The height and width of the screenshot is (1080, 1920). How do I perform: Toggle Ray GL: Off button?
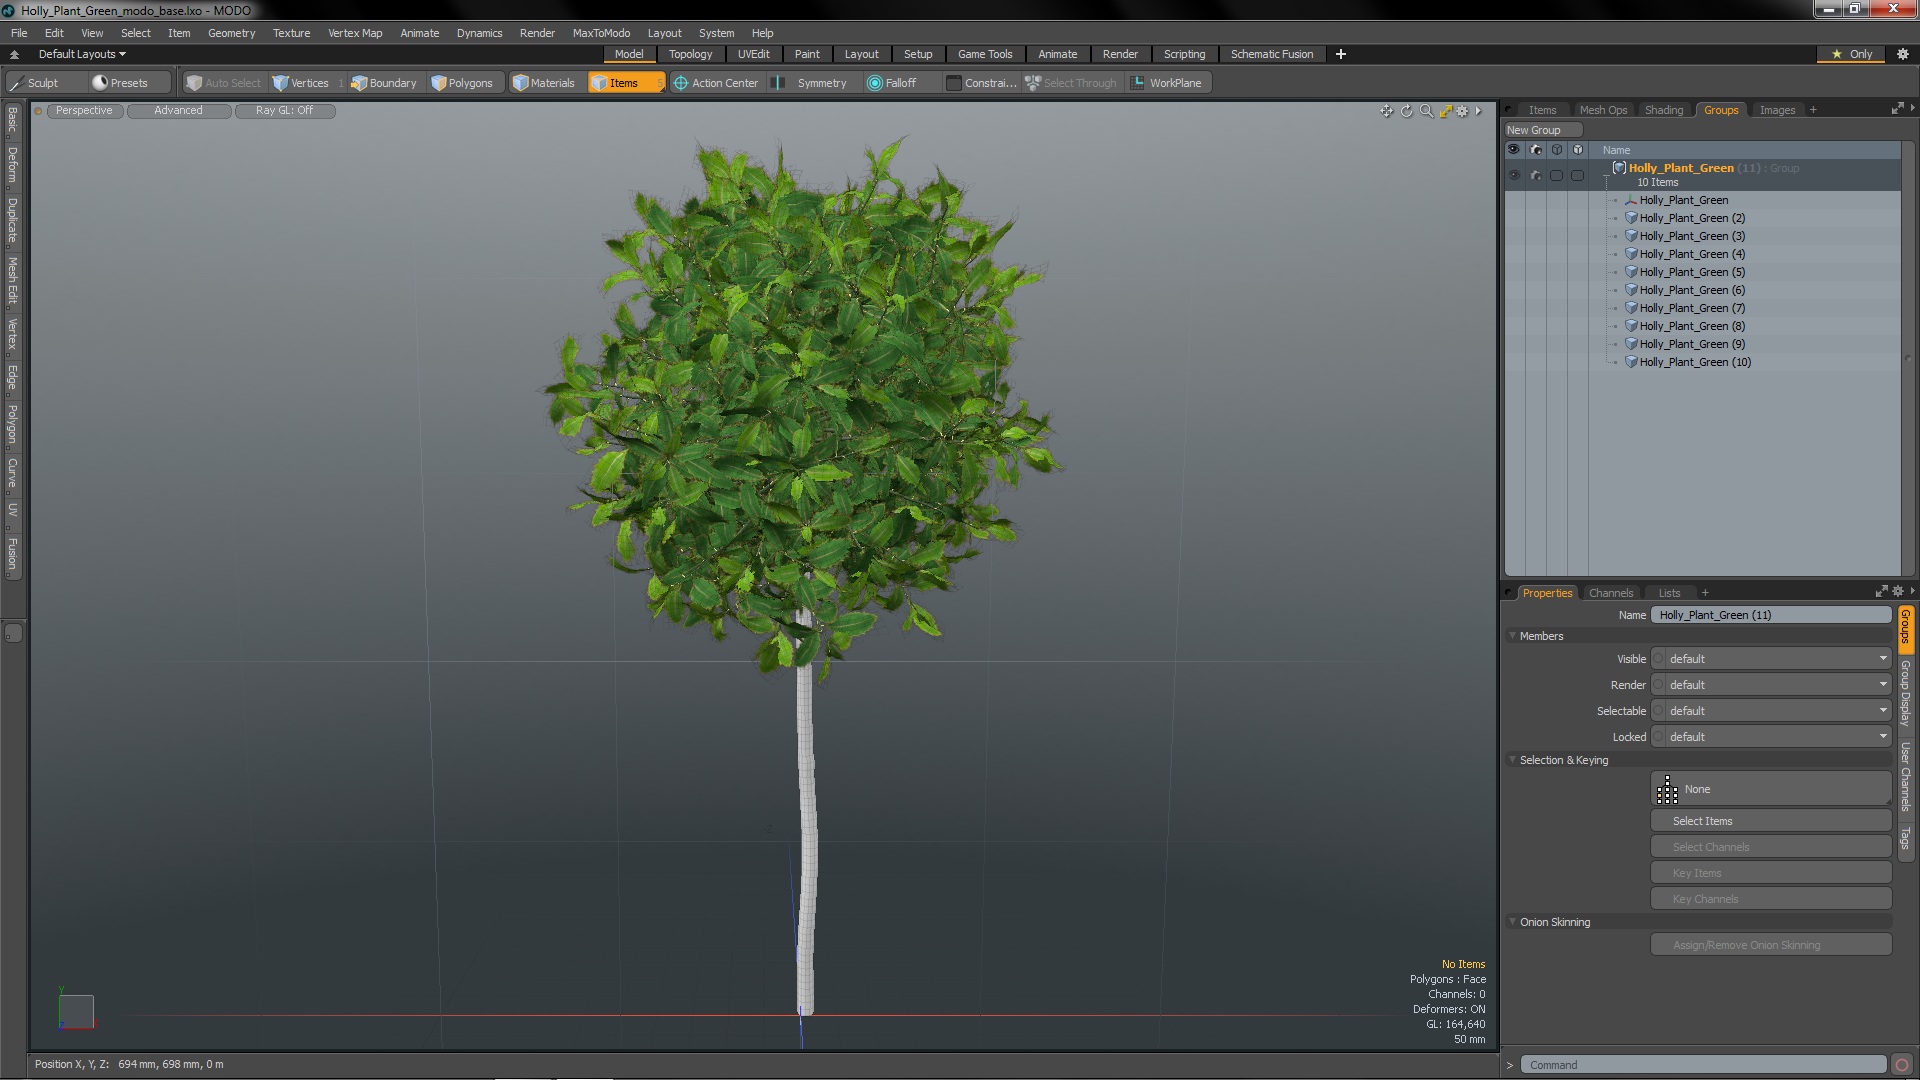tap(284, 111)
